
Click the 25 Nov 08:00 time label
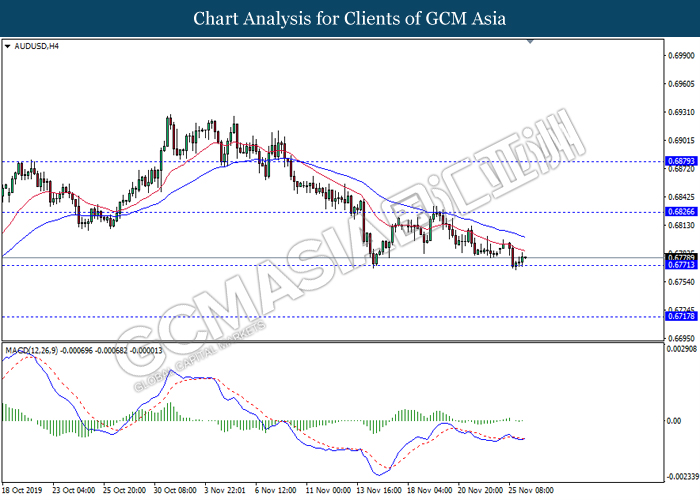(531, 490)
